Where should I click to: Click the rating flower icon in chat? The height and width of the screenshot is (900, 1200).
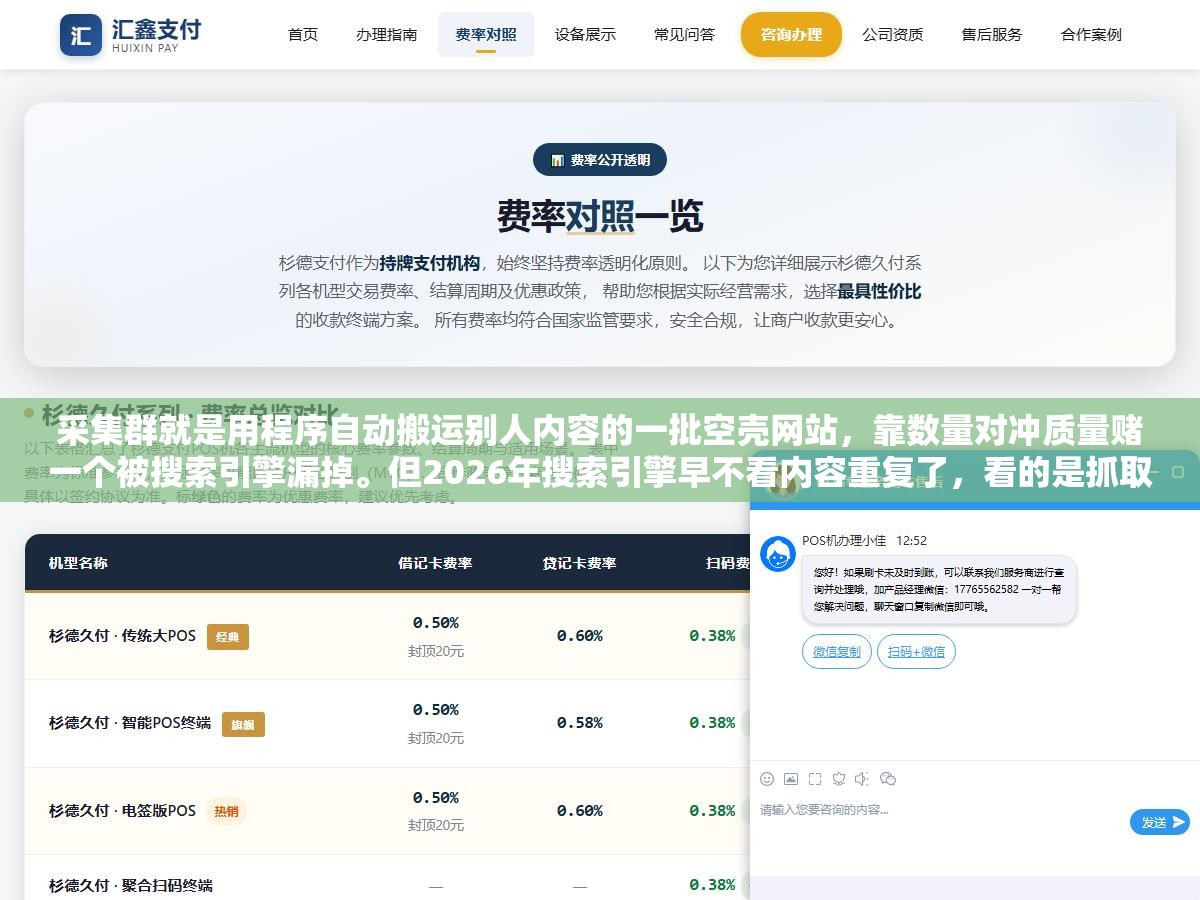(x=839, y=778)
